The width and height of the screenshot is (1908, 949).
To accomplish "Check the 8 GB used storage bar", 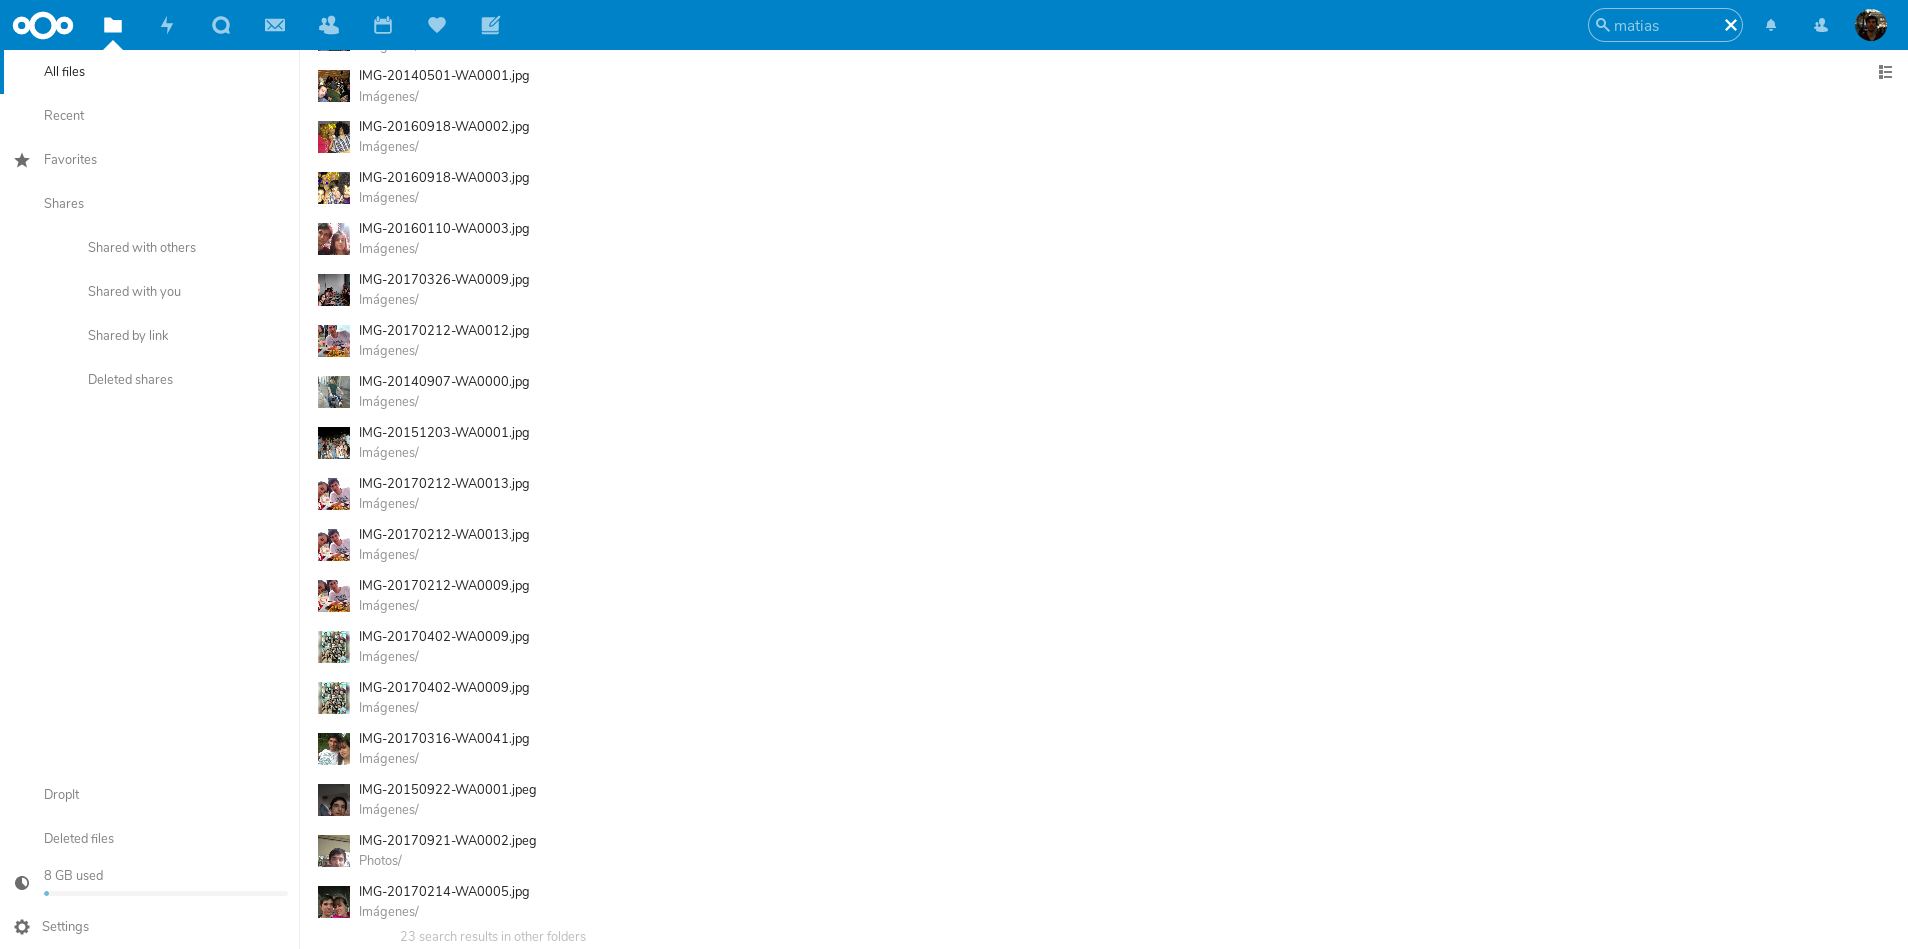I will (x=73, y=875).
